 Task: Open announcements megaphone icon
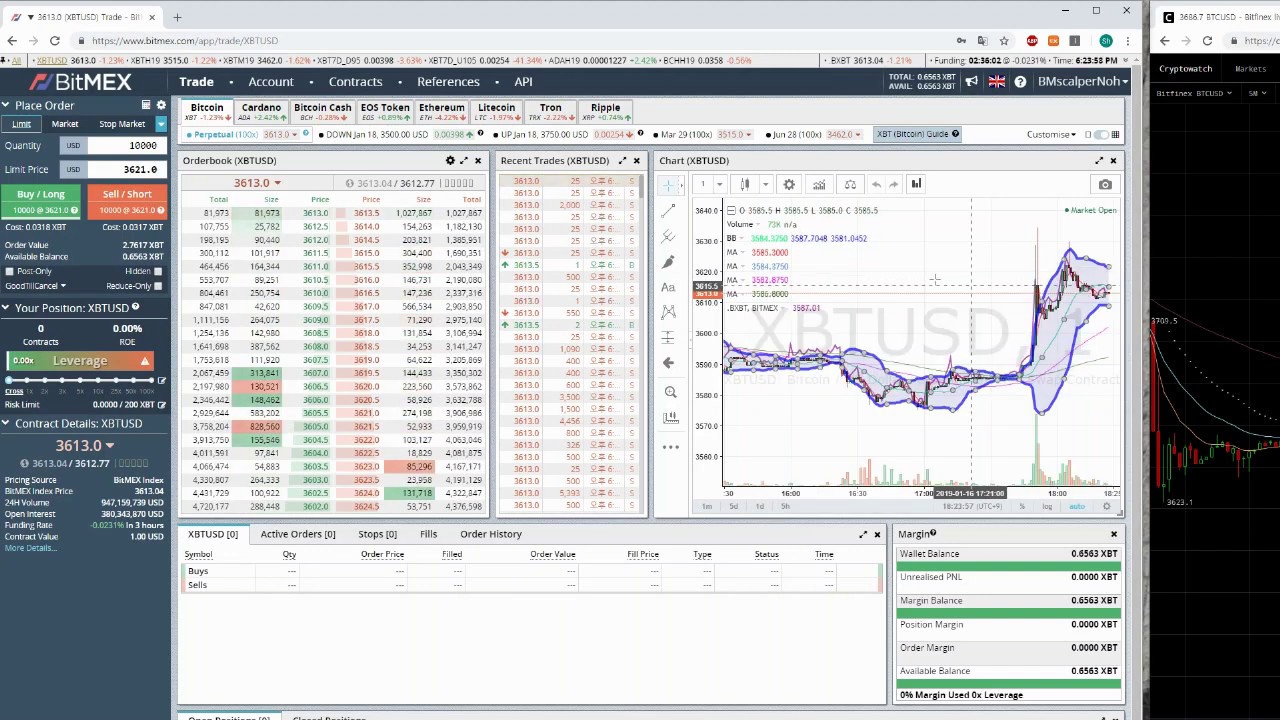(973, 82)
